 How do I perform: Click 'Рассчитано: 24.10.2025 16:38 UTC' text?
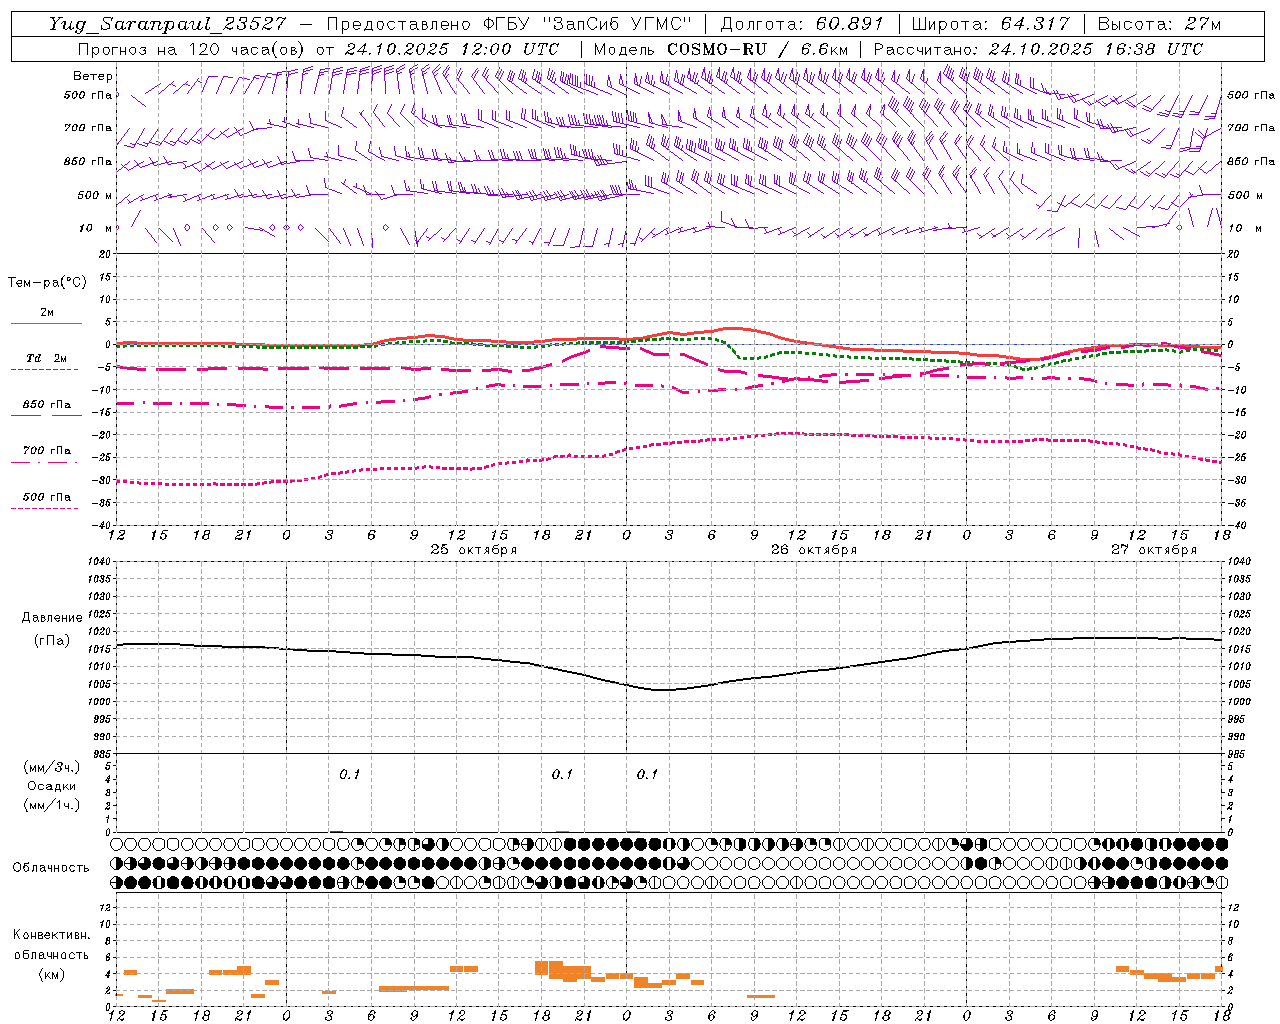point(1038,49)
